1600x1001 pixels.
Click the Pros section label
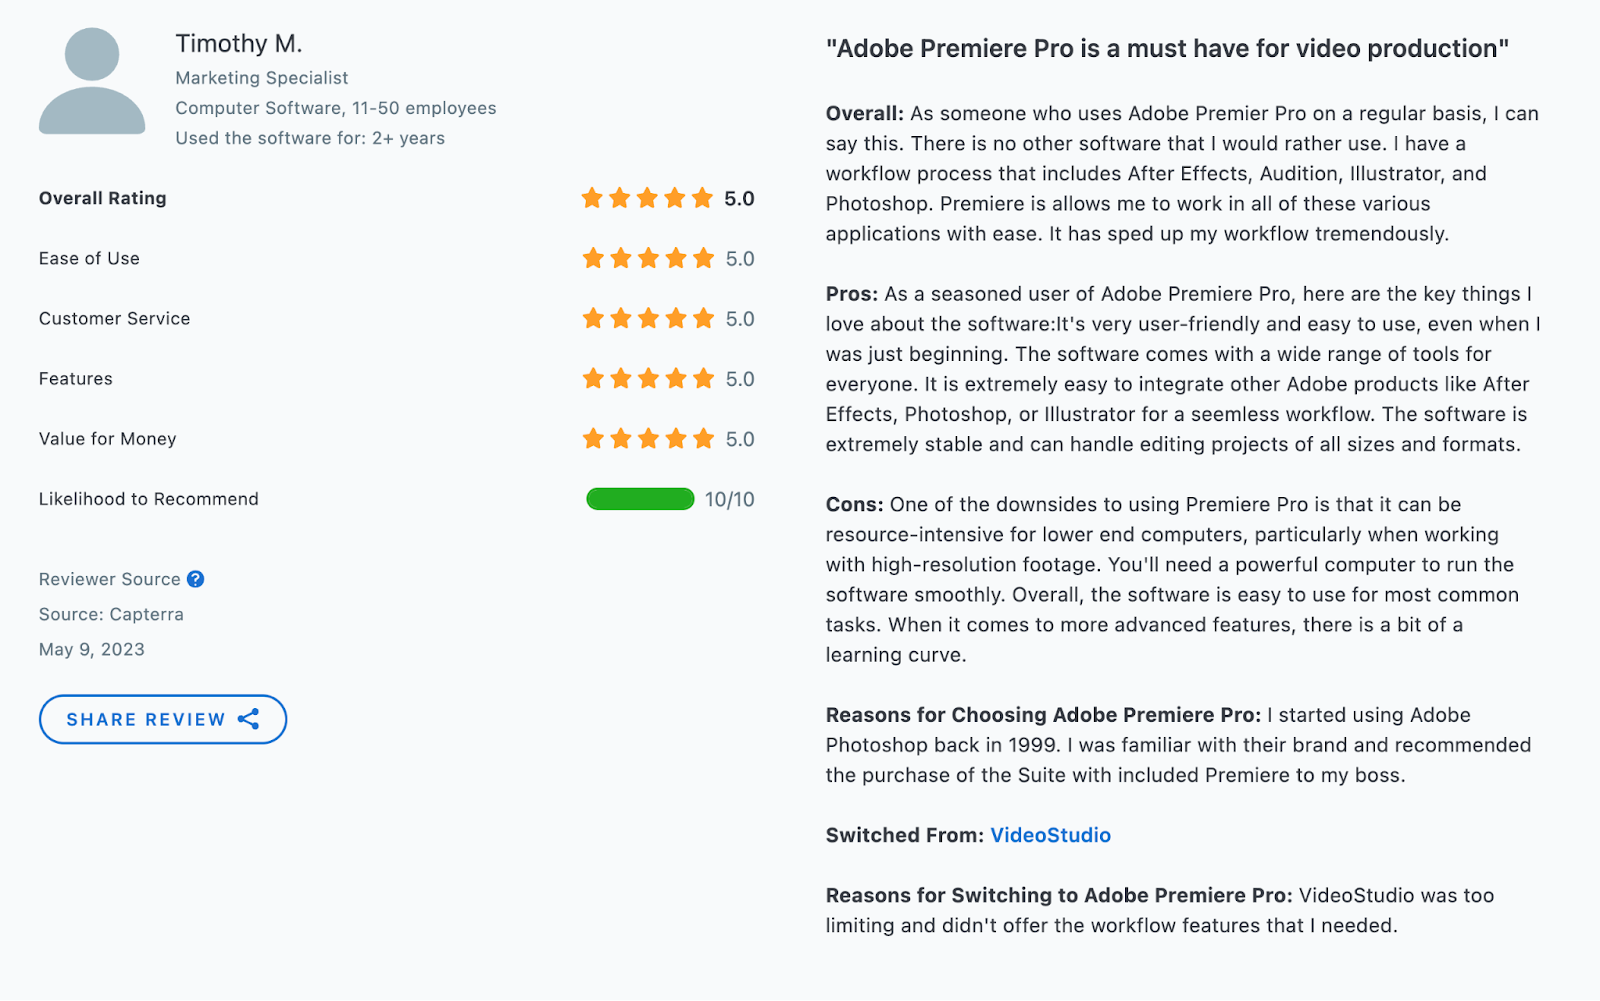tap(851, 294)
